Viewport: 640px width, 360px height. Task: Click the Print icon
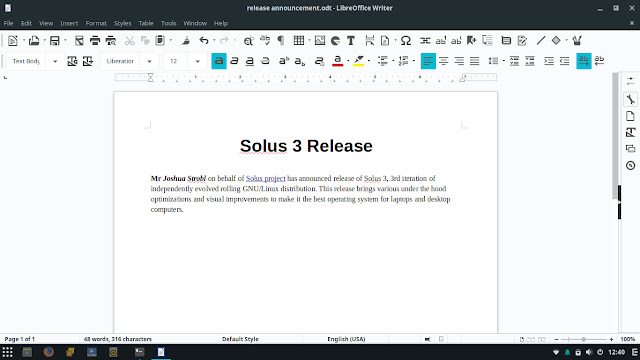(95, 40)
